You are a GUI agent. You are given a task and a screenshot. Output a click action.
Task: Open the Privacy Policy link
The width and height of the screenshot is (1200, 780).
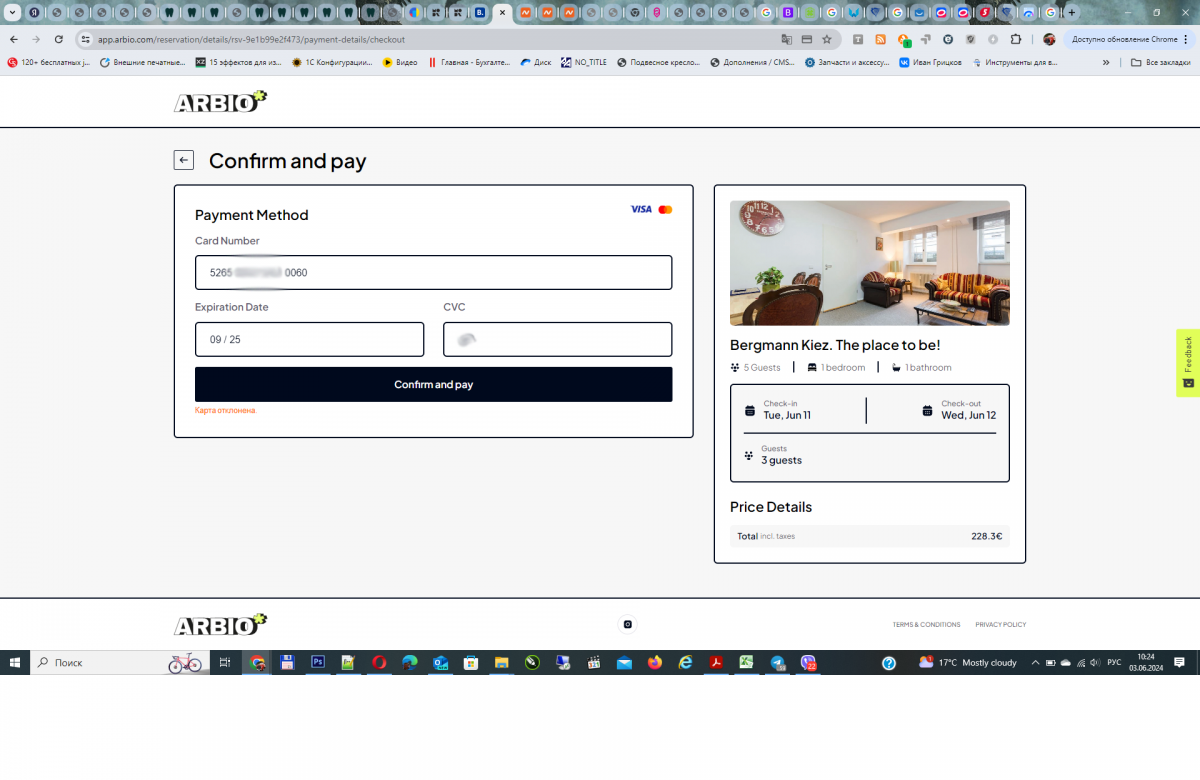pyautogui.click(x=1000, y=624)
